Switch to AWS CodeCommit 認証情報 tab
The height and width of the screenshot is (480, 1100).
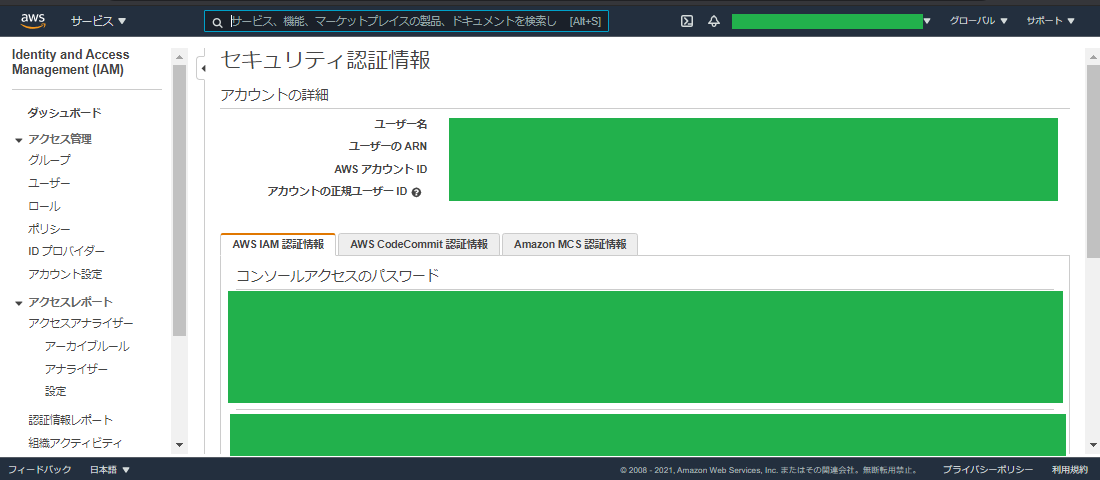[x=419, y=245]
